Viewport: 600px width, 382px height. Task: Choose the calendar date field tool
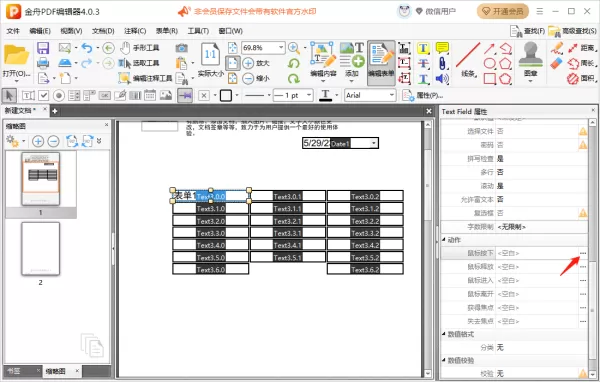(150, 95)
